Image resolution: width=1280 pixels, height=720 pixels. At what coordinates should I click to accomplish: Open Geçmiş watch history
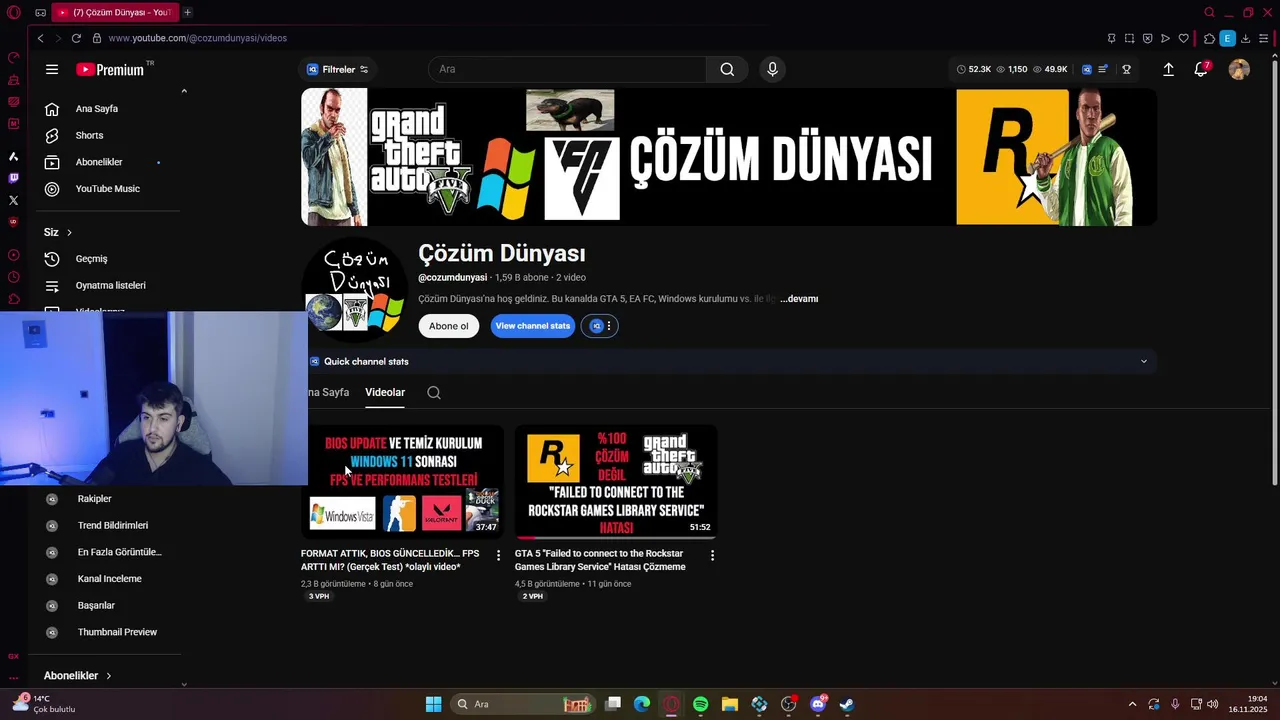point(91,258)
